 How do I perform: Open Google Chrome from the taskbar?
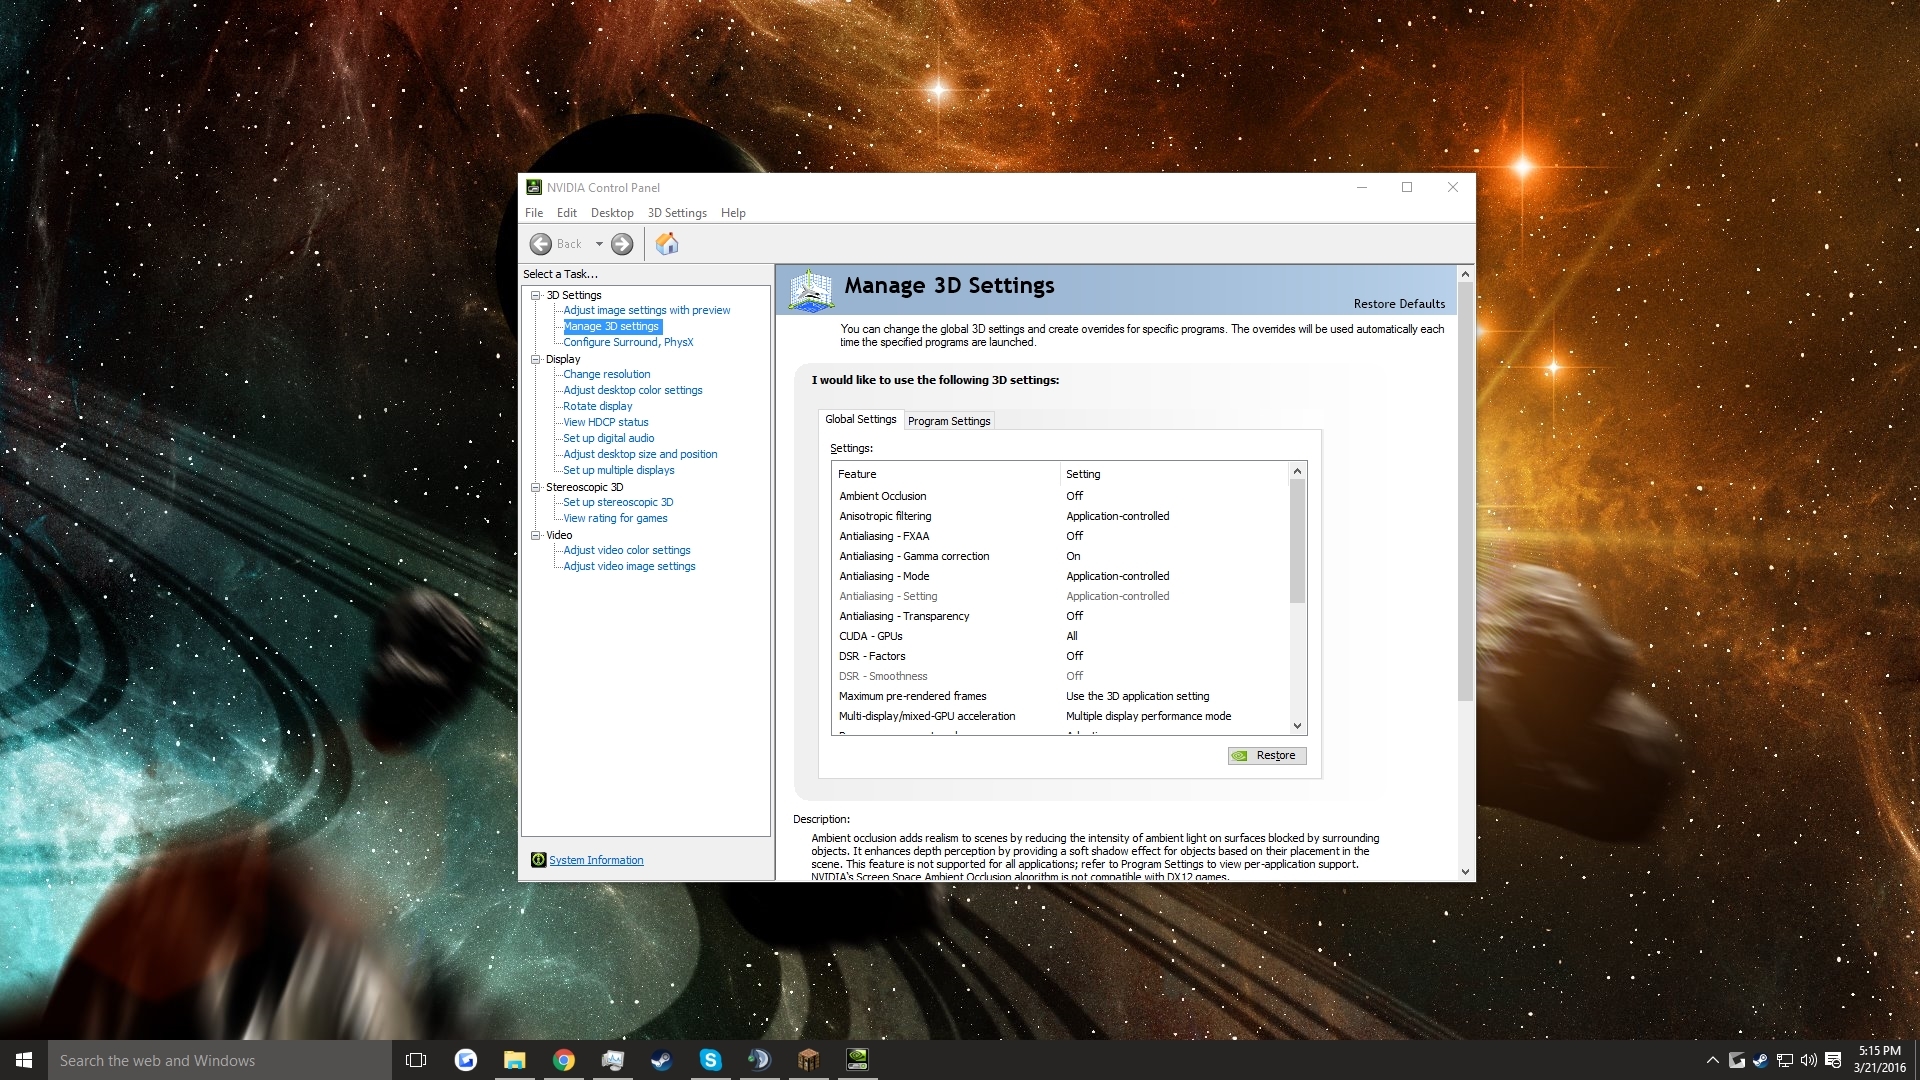(x=564, y=1060)
